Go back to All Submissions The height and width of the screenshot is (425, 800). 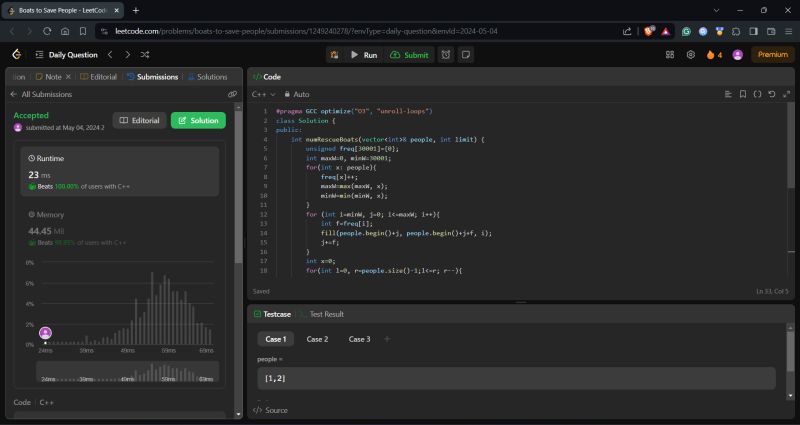point(41,94)
